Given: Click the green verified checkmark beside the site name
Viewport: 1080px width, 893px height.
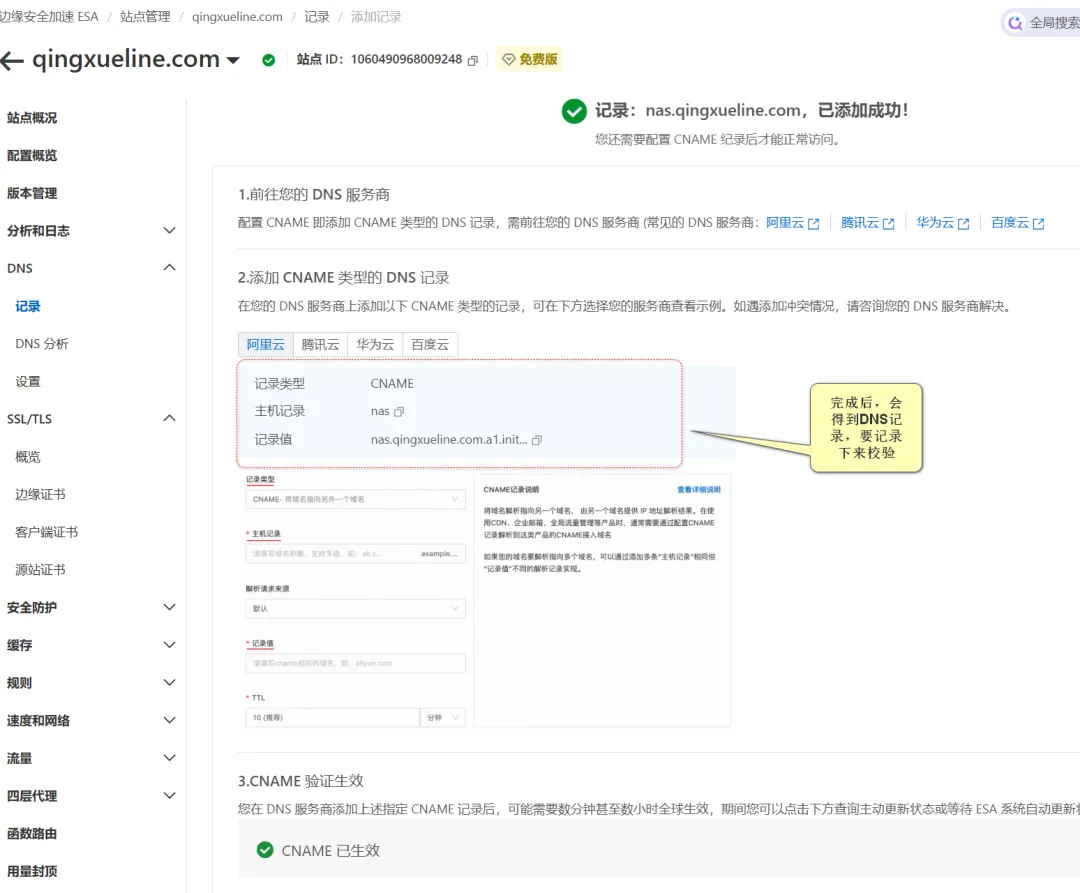Looking at the screenshot, I should click(267, 59).
